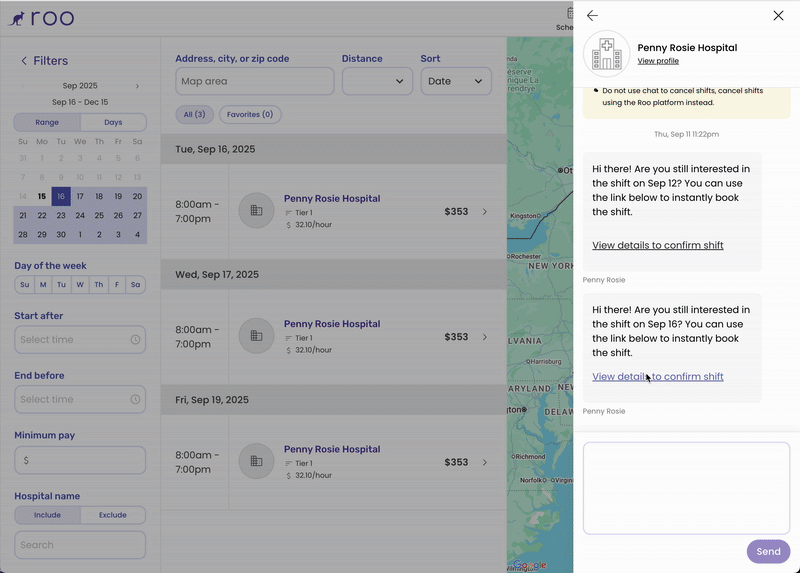Viewport: 800px width, 573px height.
Task: Open Penny Rosie Hospital shift Sep 17
Action: coord(332,324)
